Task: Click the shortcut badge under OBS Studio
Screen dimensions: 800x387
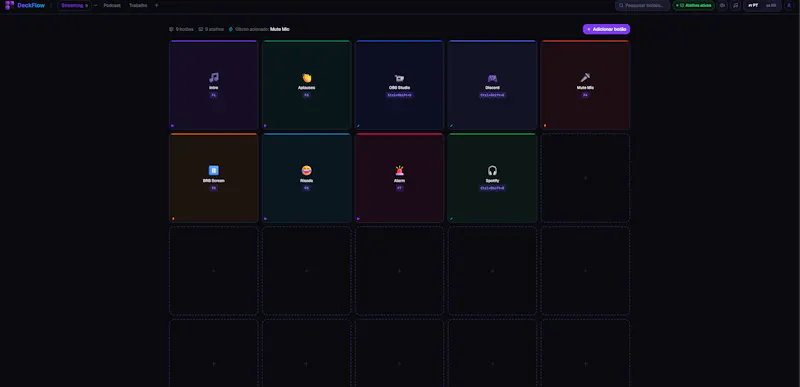Action: click(x=399, y=95)
